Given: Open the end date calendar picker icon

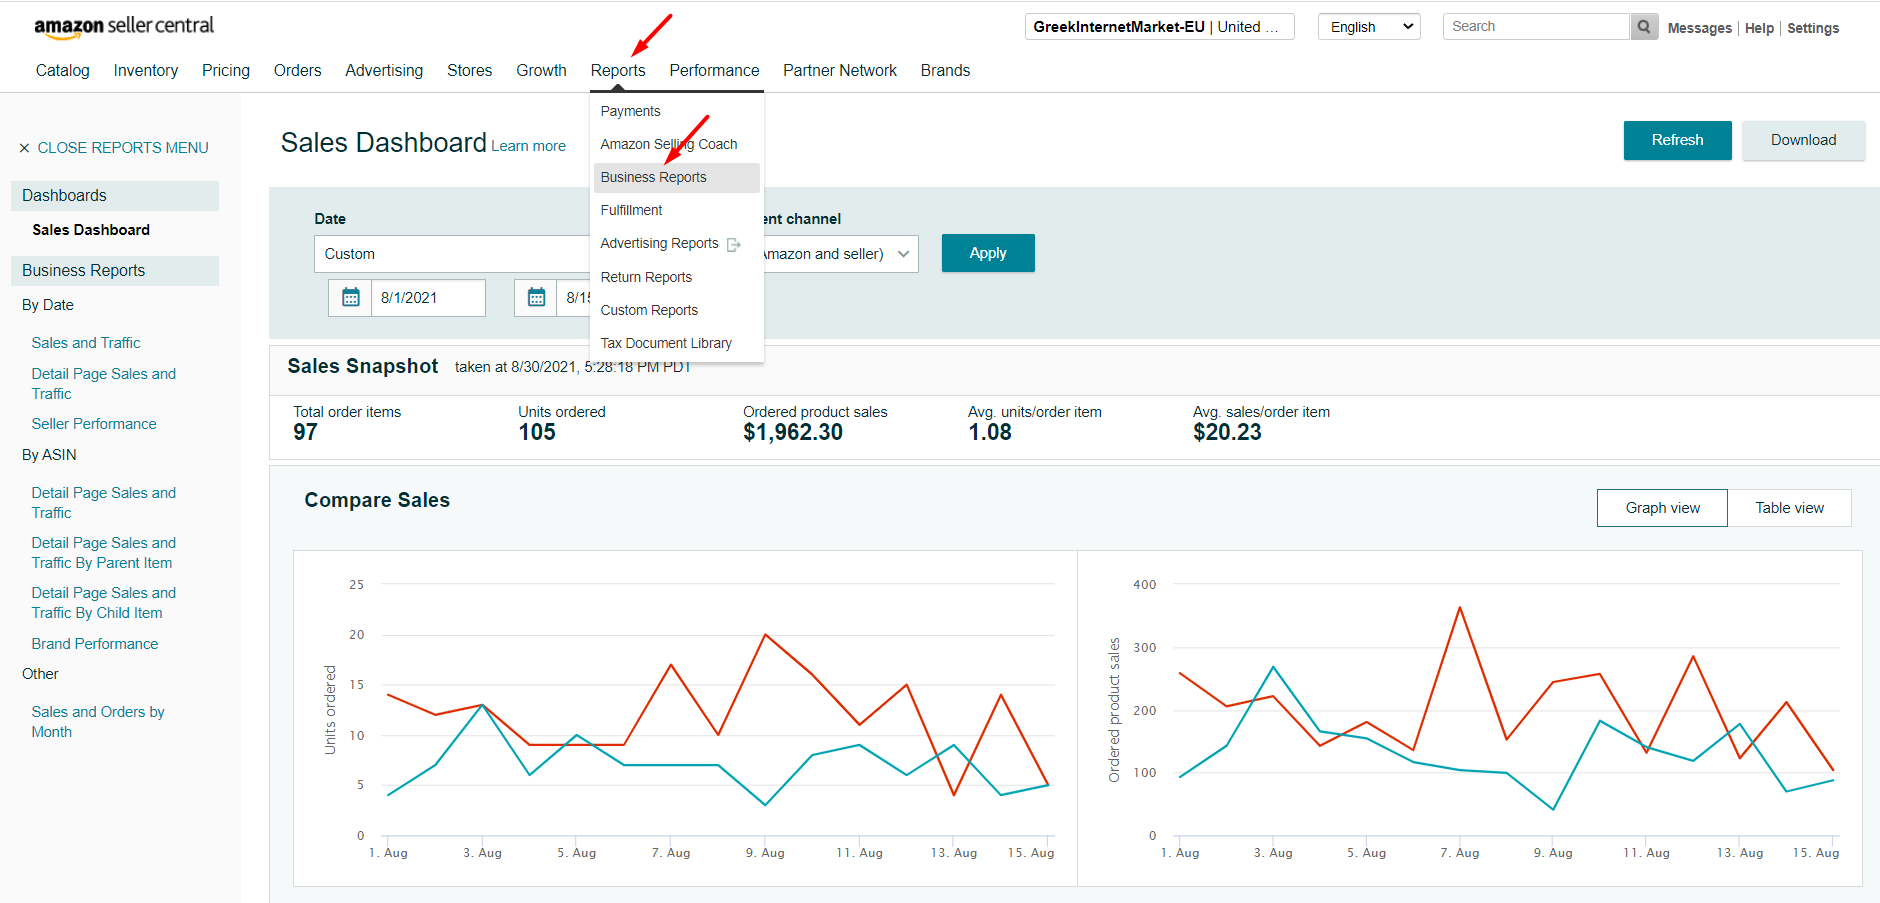Looking at the screenshot, I should [x=536, y=298].
